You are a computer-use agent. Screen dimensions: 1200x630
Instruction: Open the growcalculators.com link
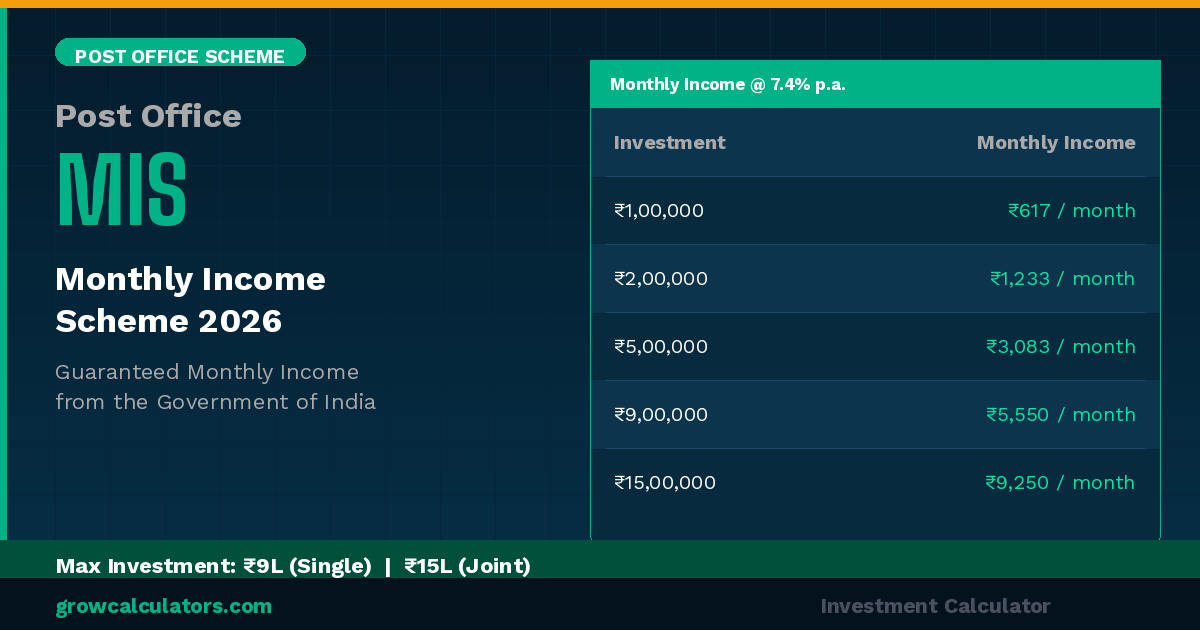163,606
